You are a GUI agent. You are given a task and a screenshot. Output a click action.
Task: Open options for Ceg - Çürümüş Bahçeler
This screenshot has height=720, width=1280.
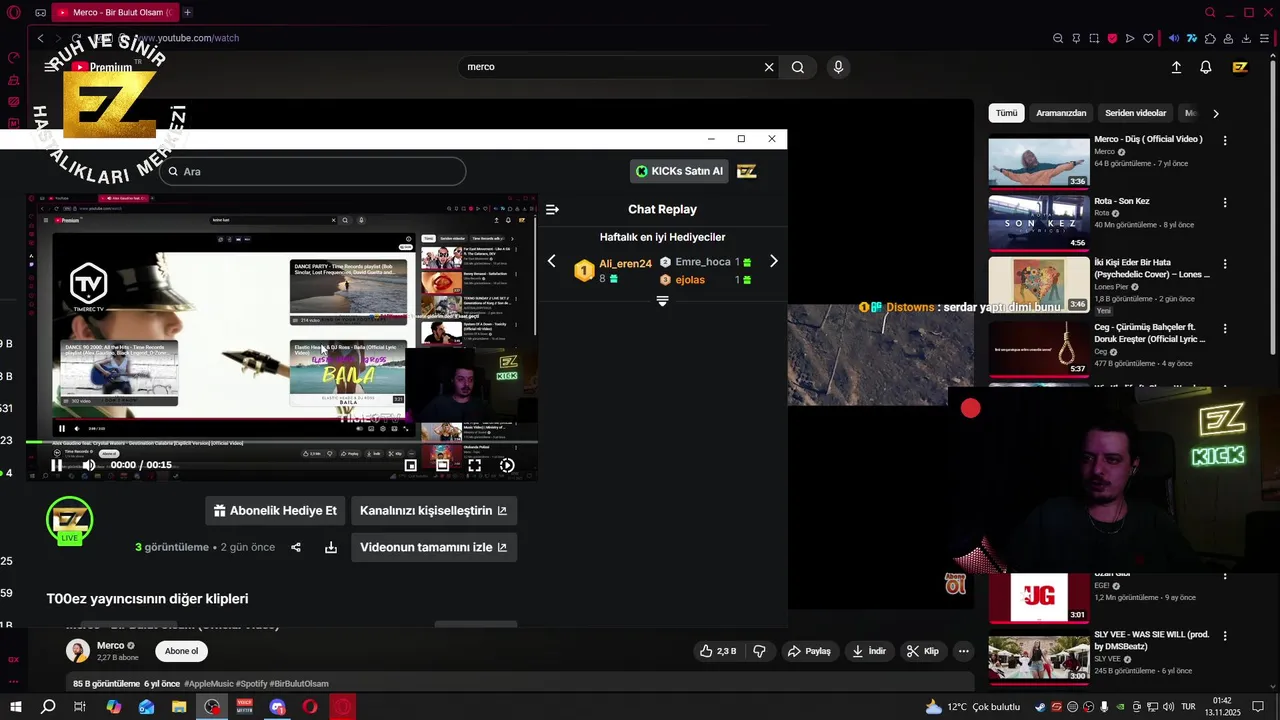click(1225, 328)
